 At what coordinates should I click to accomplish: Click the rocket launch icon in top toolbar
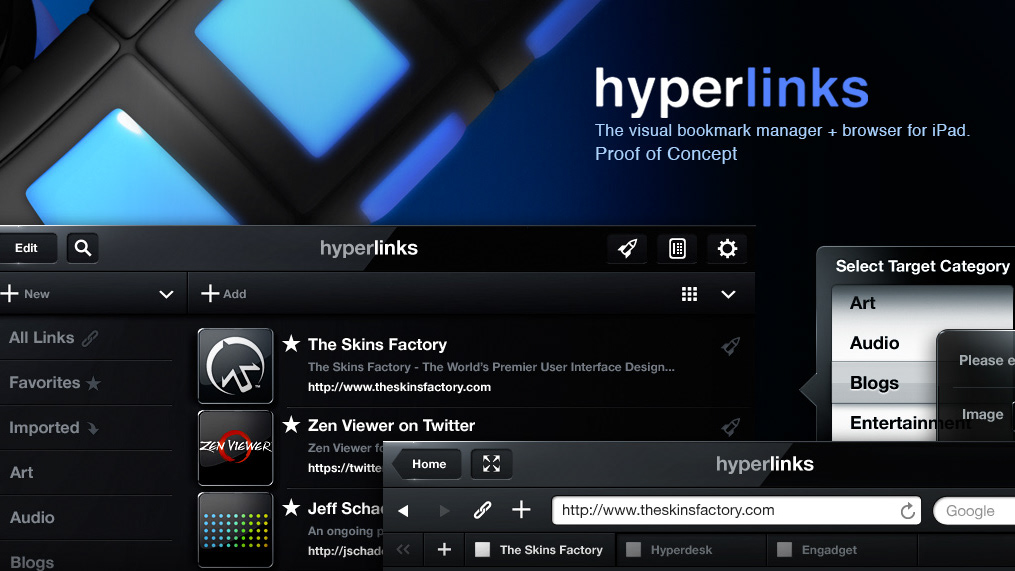pyautogui.click(x=627, y=248)
